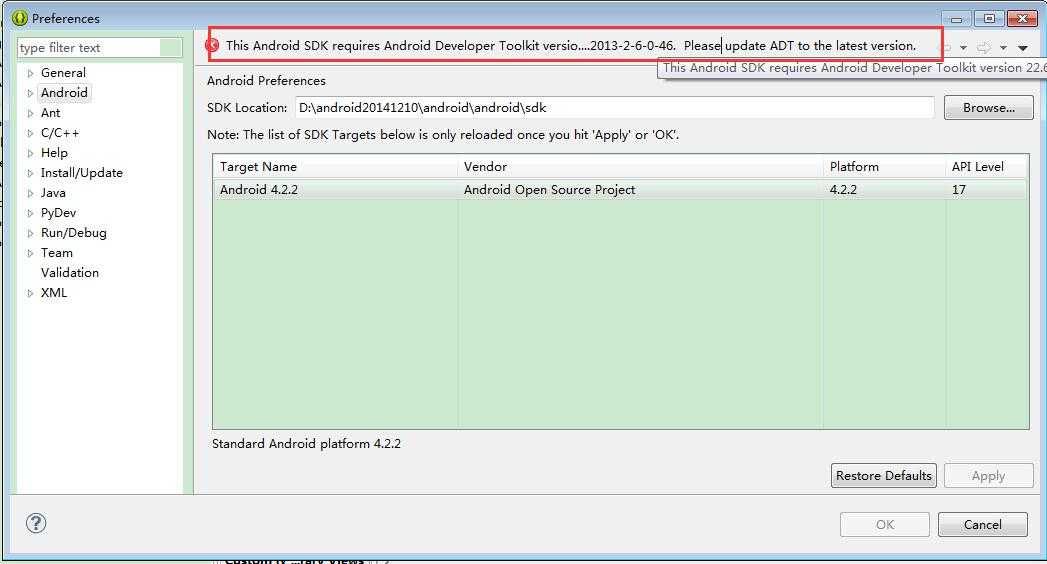Click Restore Defaults
The height and width of the screenshot is (564, 1047).
click(x=883, y=476)
